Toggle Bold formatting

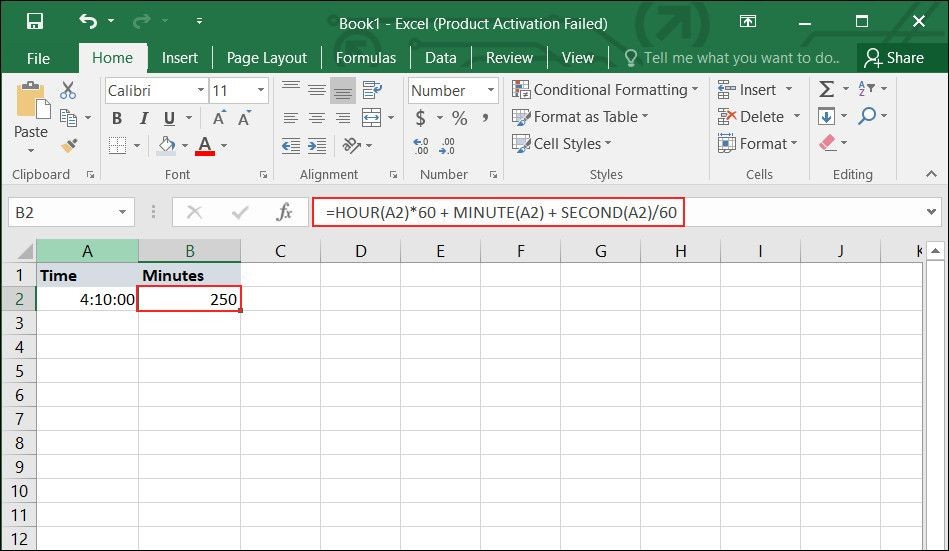click(x=117, y=117)
